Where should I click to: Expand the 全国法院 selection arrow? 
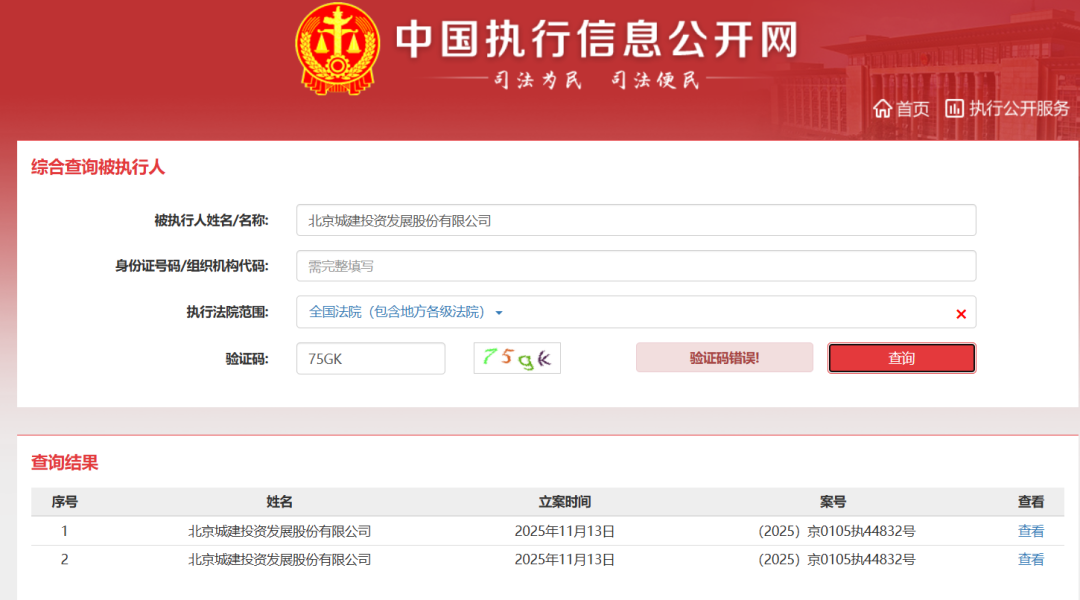pyautogui.click(x=499, y=312)
